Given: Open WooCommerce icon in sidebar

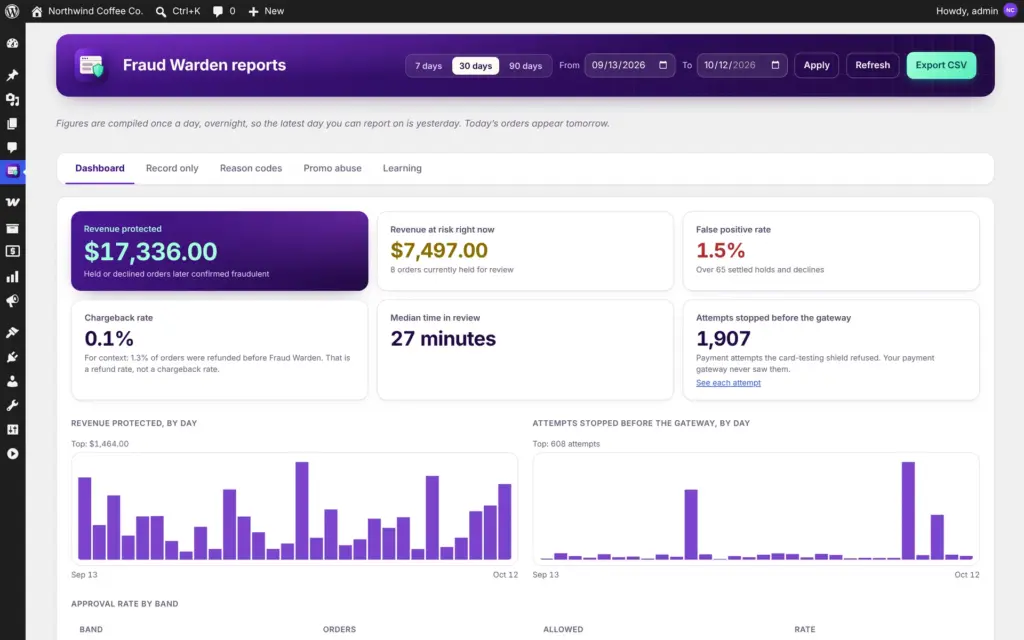Looking at the screenshot, I should tap(12, 202).
